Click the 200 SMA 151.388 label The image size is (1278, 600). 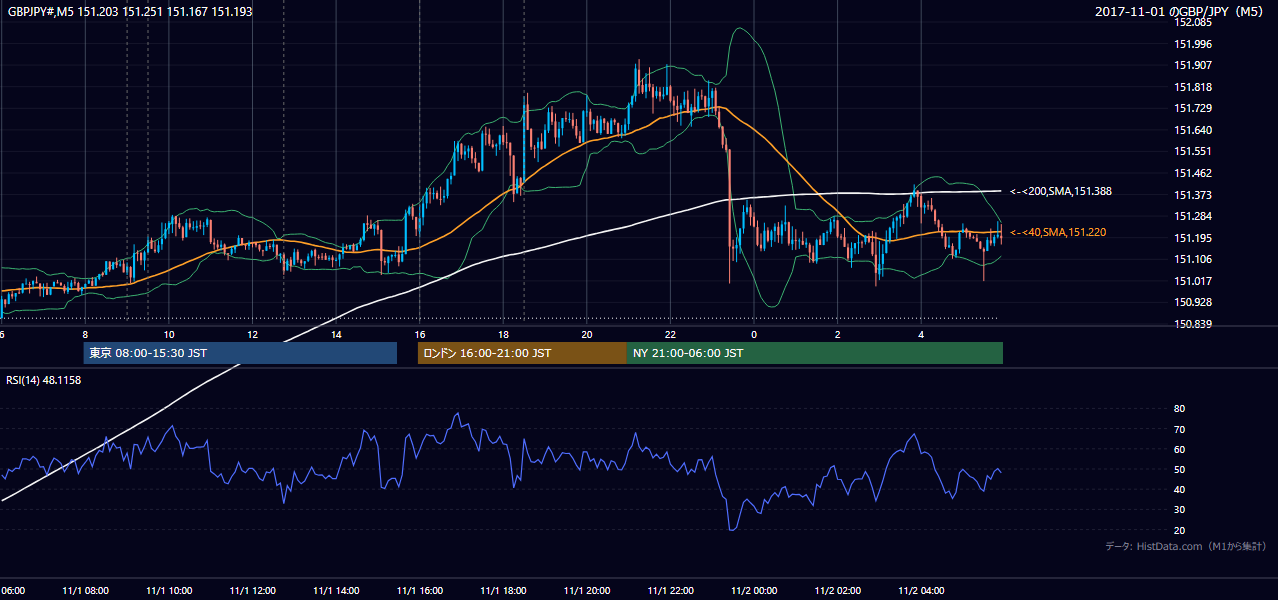[1061, 191]
